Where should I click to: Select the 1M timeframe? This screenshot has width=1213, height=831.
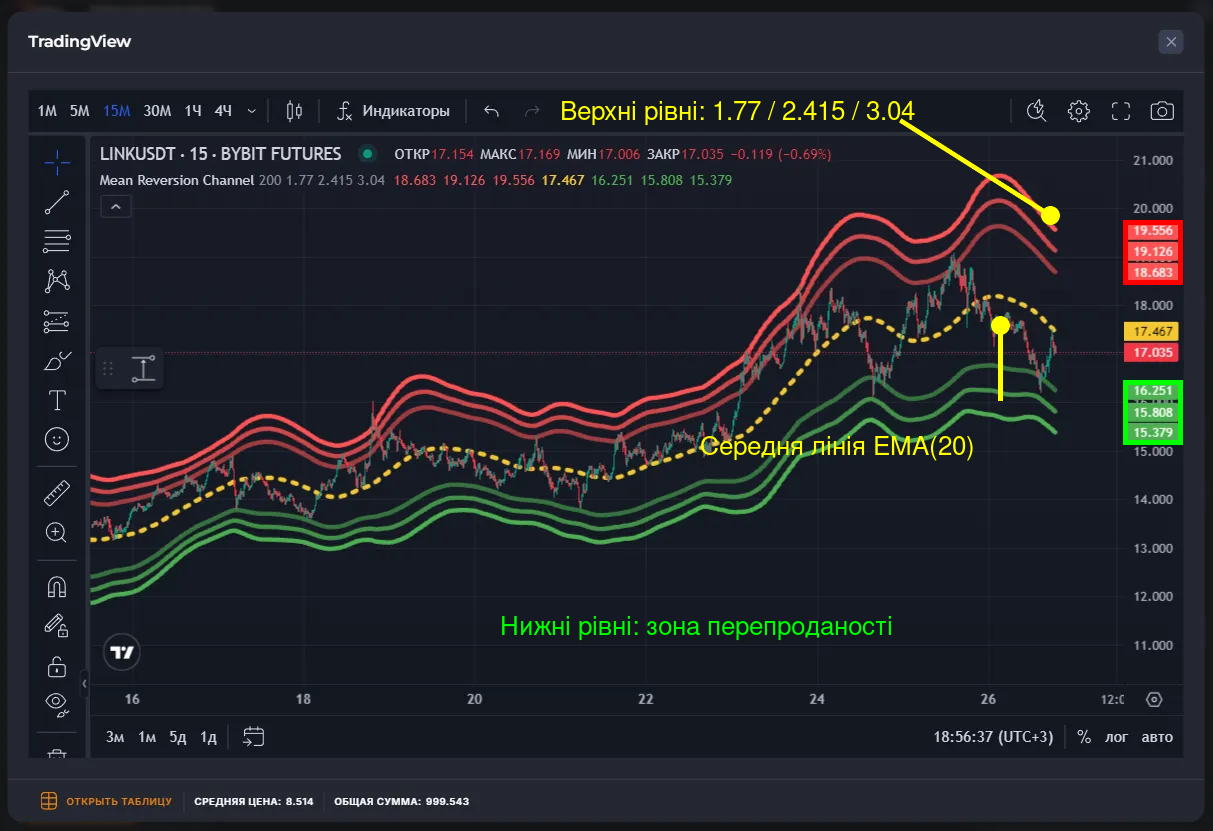coord(47,111)
